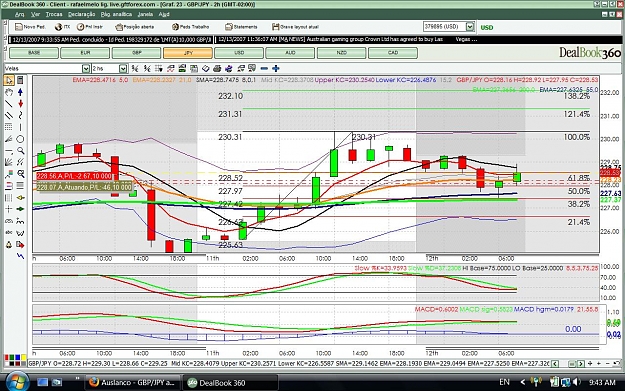Image resolution: width=625 pixels, height=391 pixels.
Task: Click the EN language indicator
Action: [504, 382]
